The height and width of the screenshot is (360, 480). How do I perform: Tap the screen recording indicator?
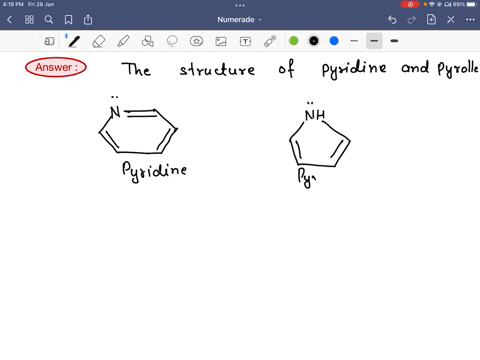410,4
